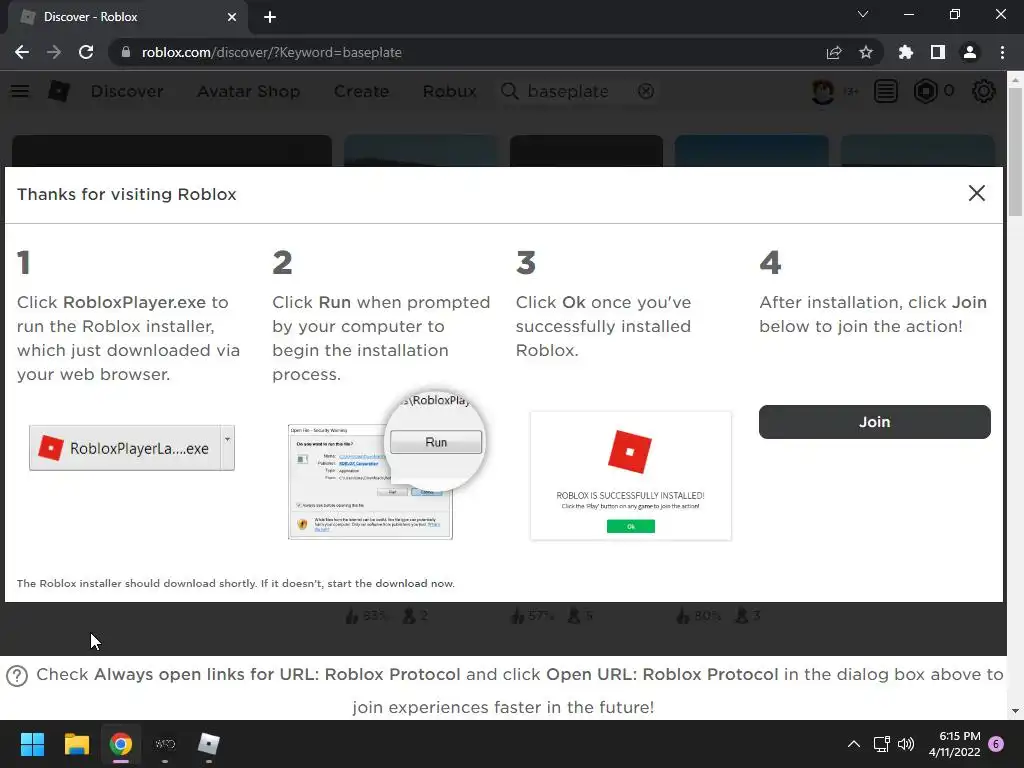Click page scrollbar down arrow

pyautogui.click(x=1015, y=711)
